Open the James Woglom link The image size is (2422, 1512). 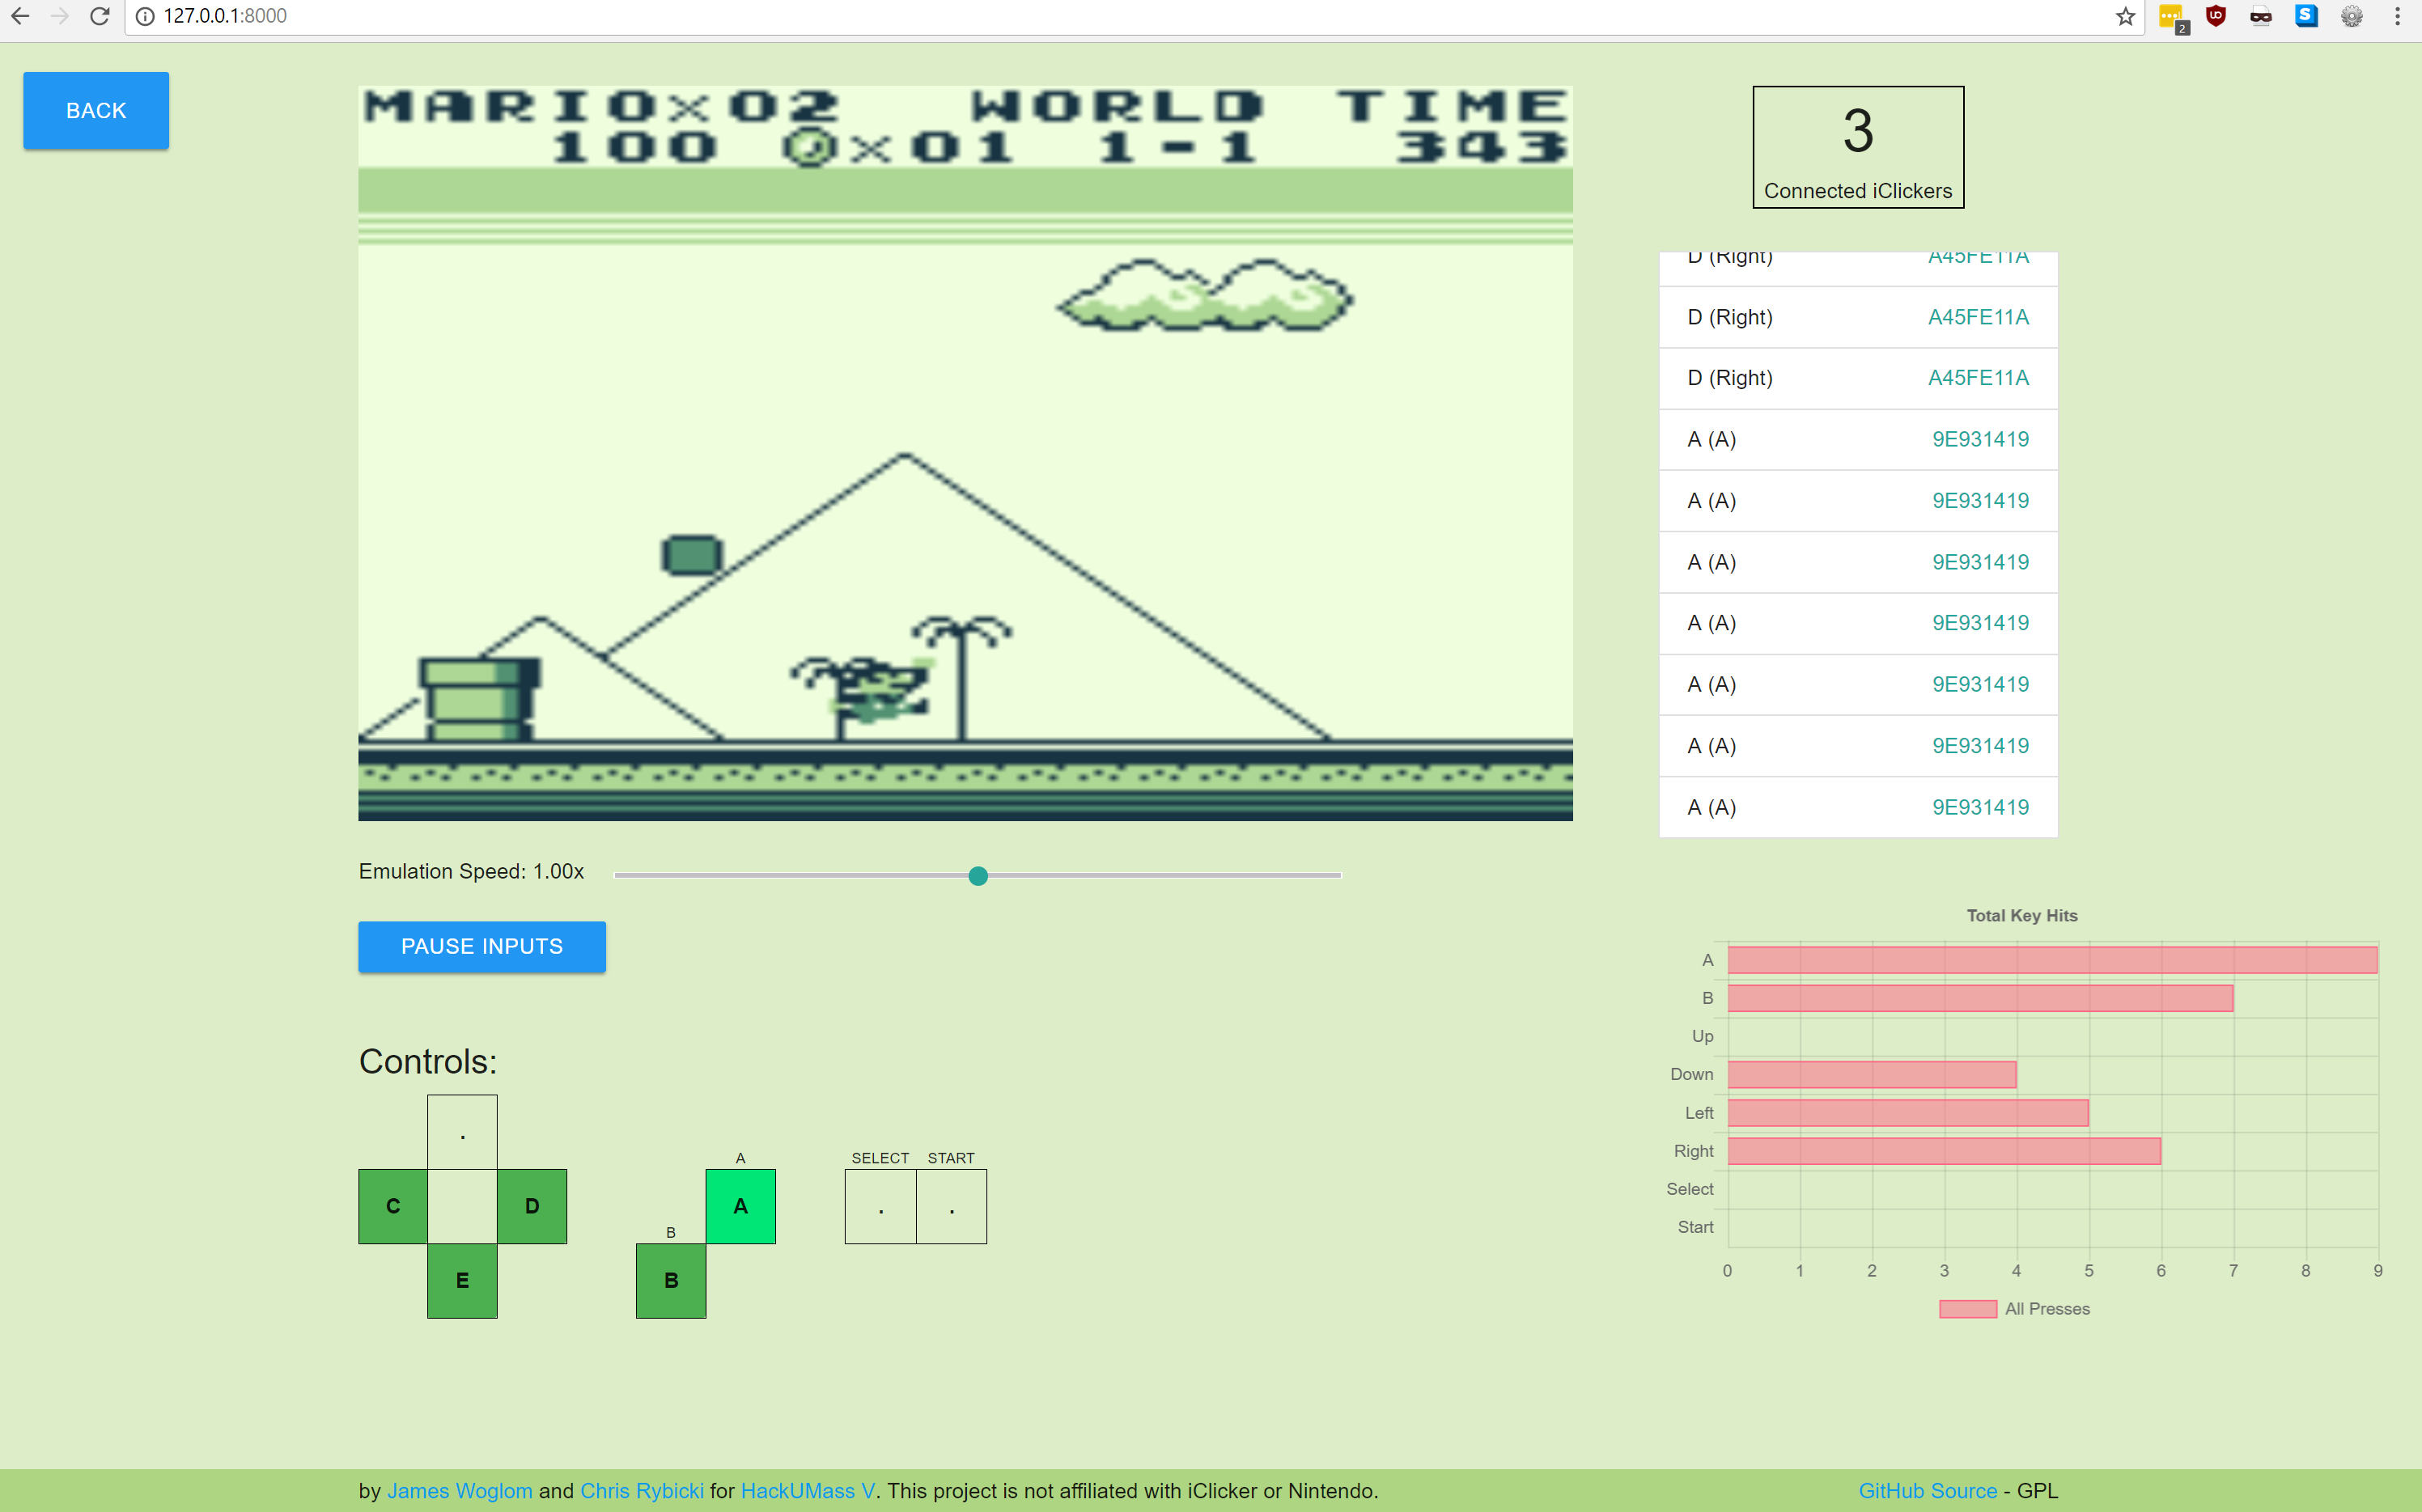[459, 1490]
